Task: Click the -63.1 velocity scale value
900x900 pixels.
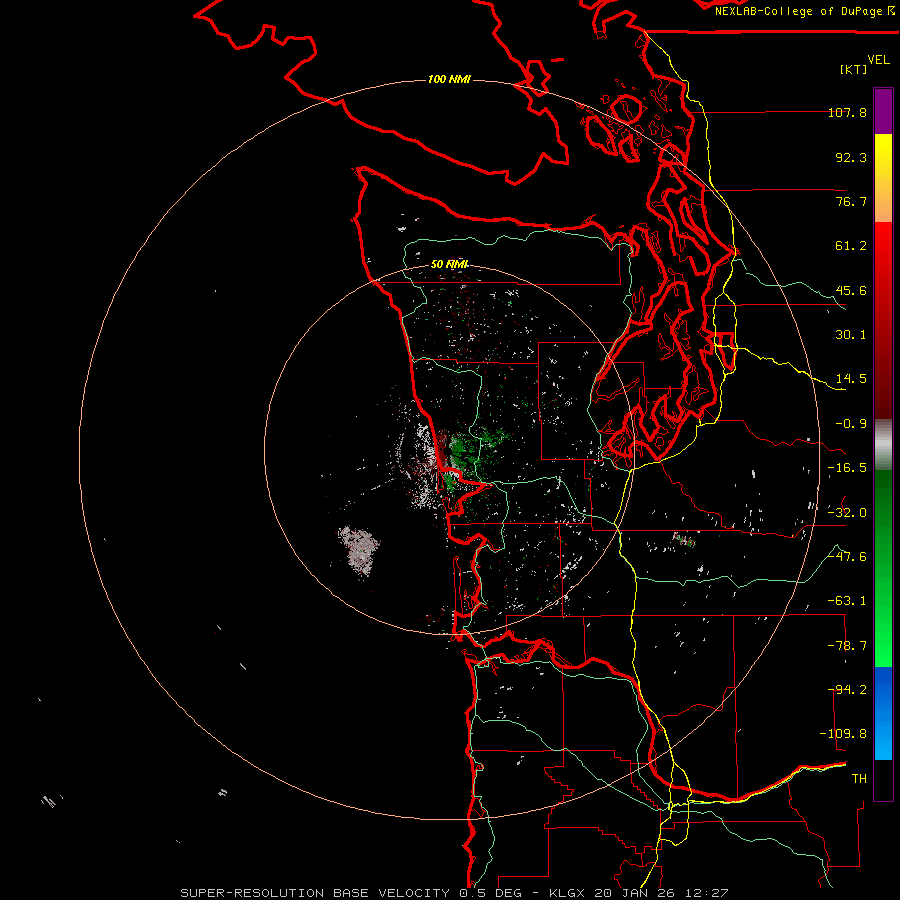Action: [847, 601]
